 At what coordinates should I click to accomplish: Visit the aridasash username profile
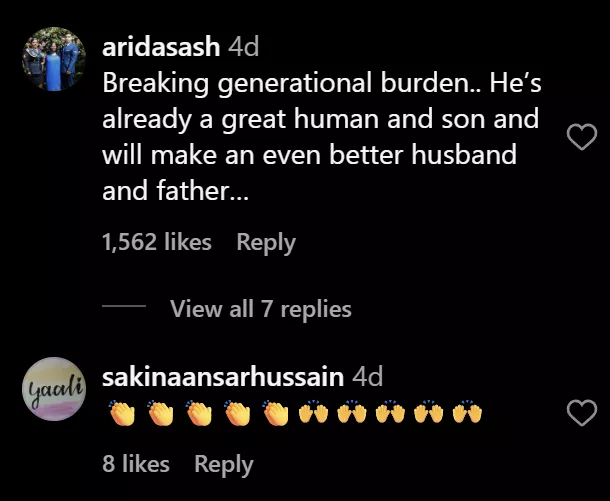[161, 47]
